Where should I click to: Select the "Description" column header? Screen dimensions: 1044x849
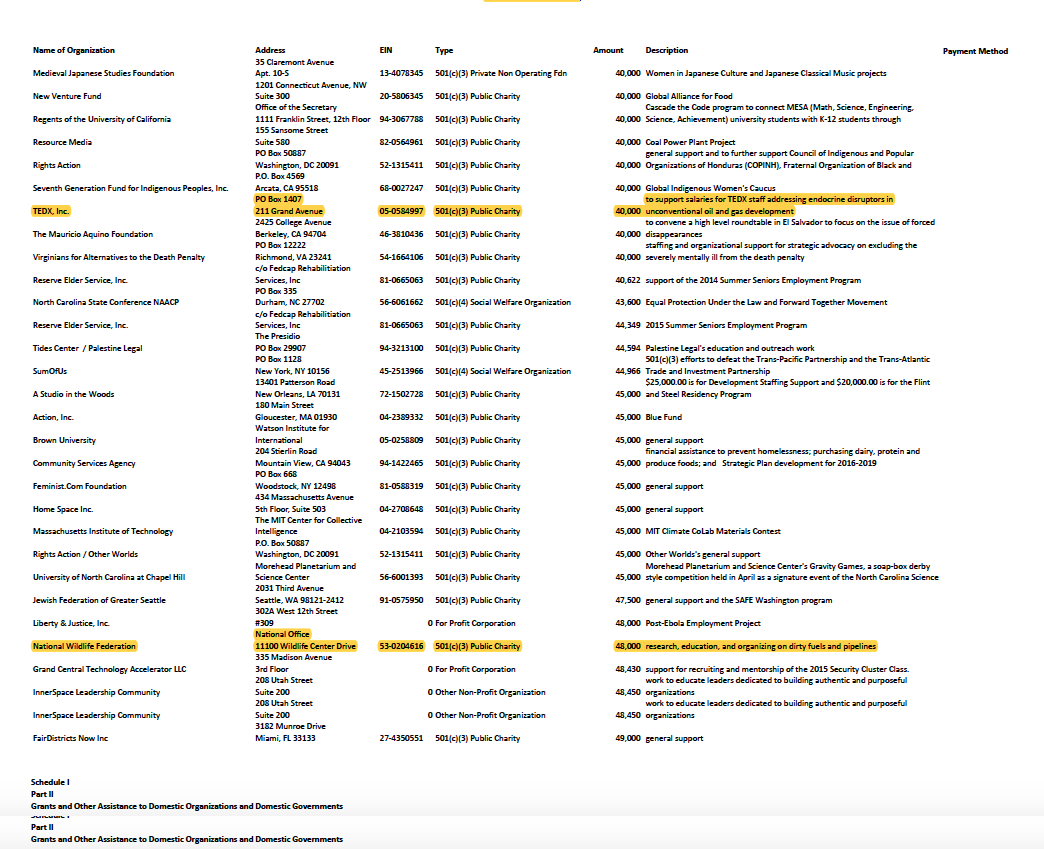point(666,50)
